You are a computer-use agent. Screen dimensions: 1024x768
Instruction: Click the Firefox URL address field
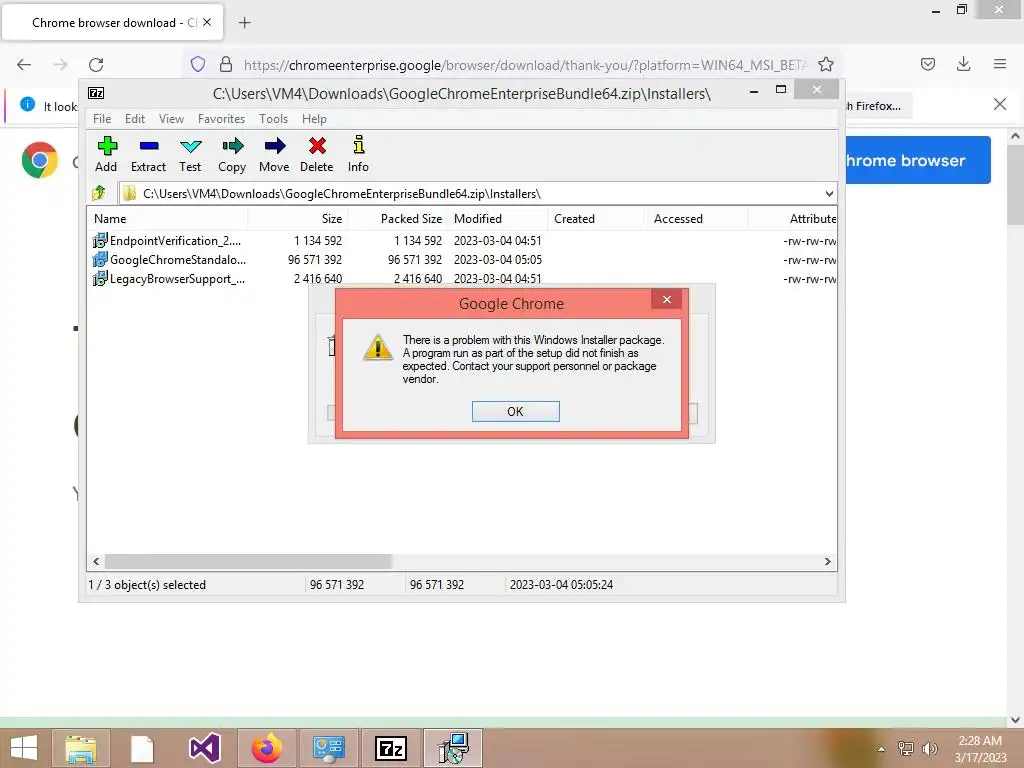pos(526,65)
